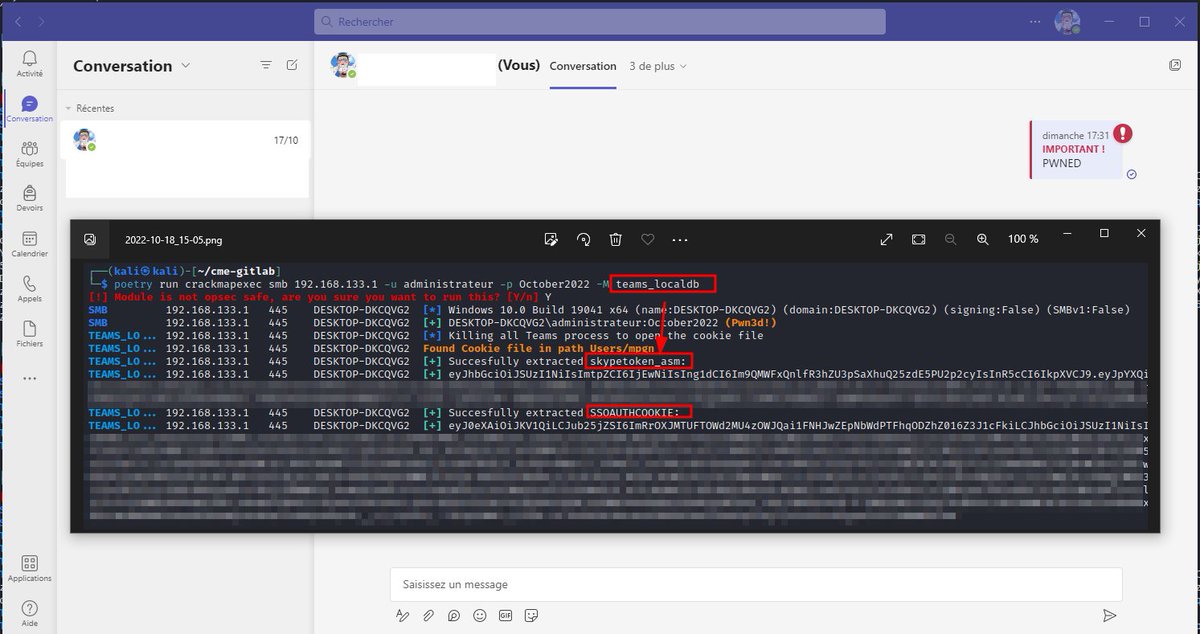Click the 2022-10-18_15-05.png file name

[x=173, y=240]
